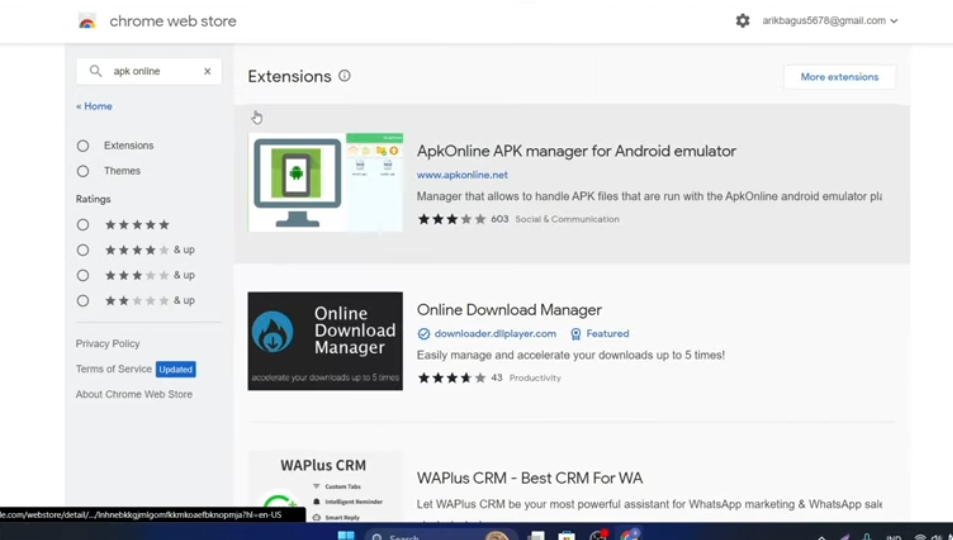
Task: Clear the search box with the X icon
Action: click(x=207, y=72)
